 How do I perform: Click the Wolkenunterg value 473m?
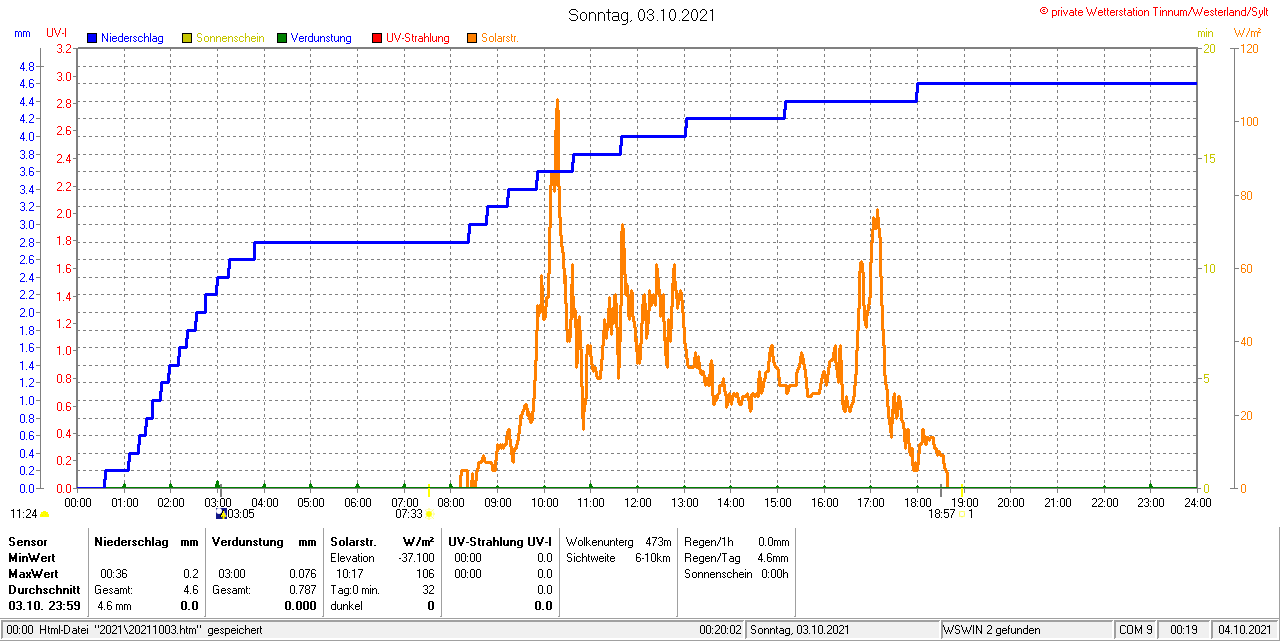[658, 541]
